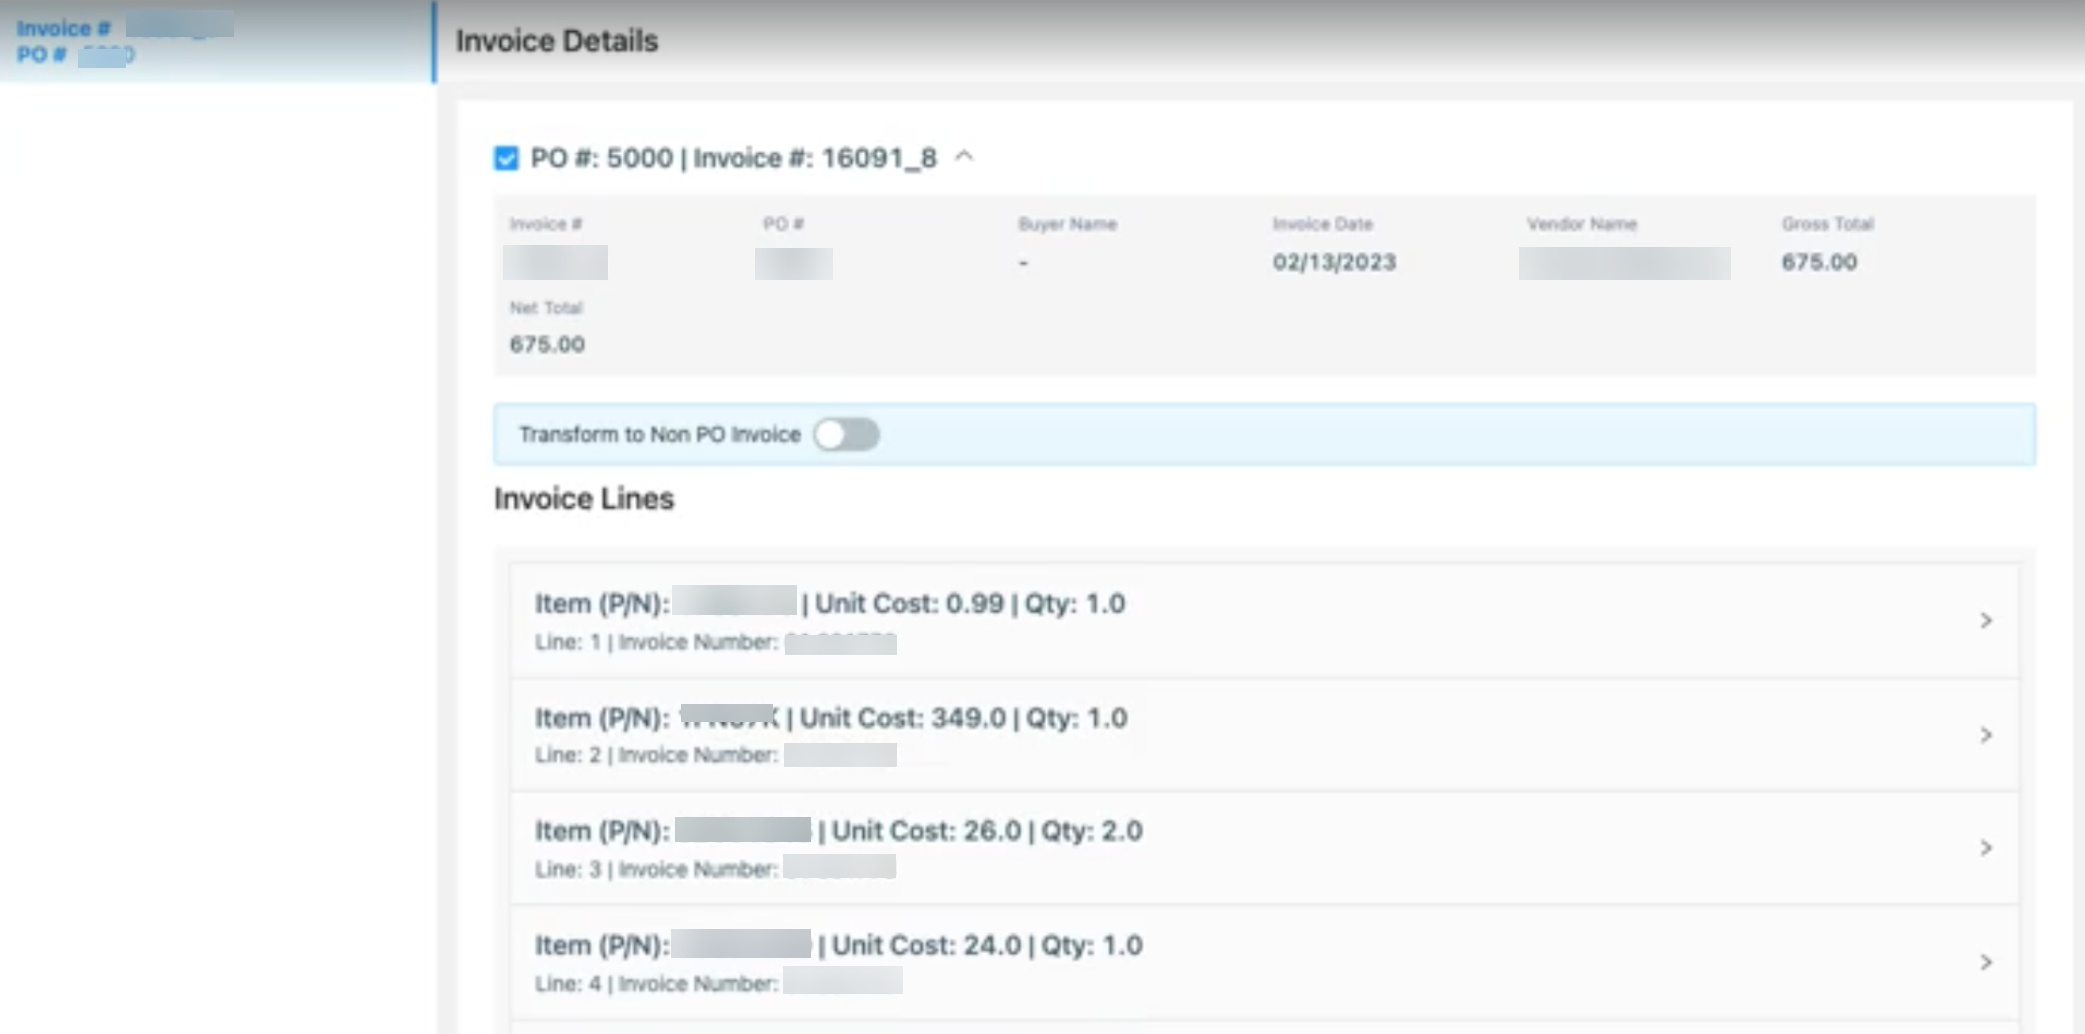
Task: Toggle Transform to Non PO Invoice switch
Action: 846,434
